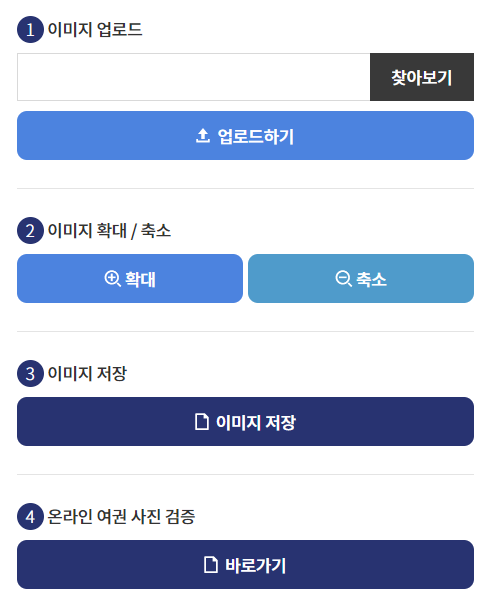Go to passport photo verification via 바로가기
Screen dimensions: 480x599
(245, 565)
